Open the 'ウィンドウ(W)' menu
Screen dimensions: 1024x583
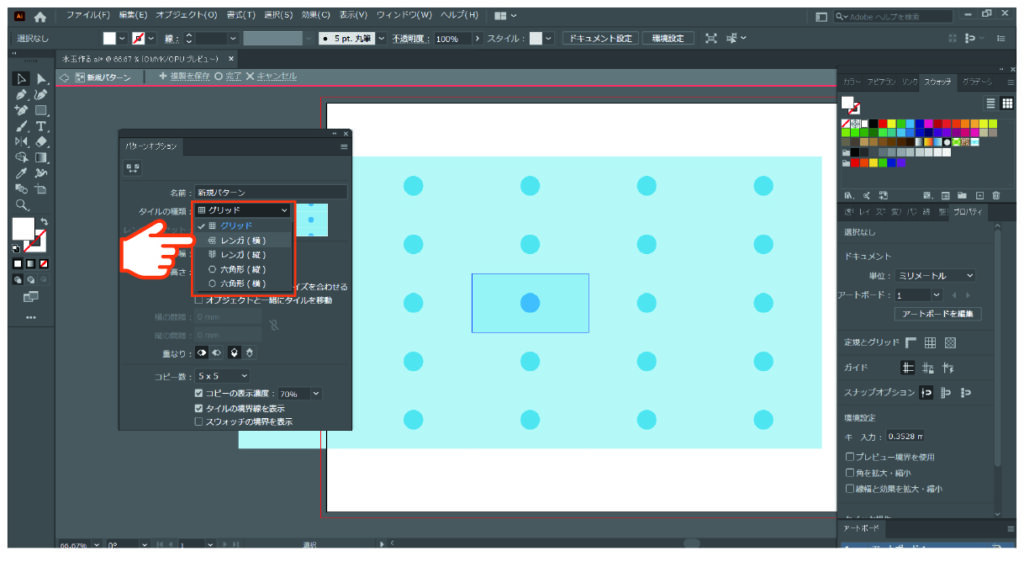click(x=404, y=15)
